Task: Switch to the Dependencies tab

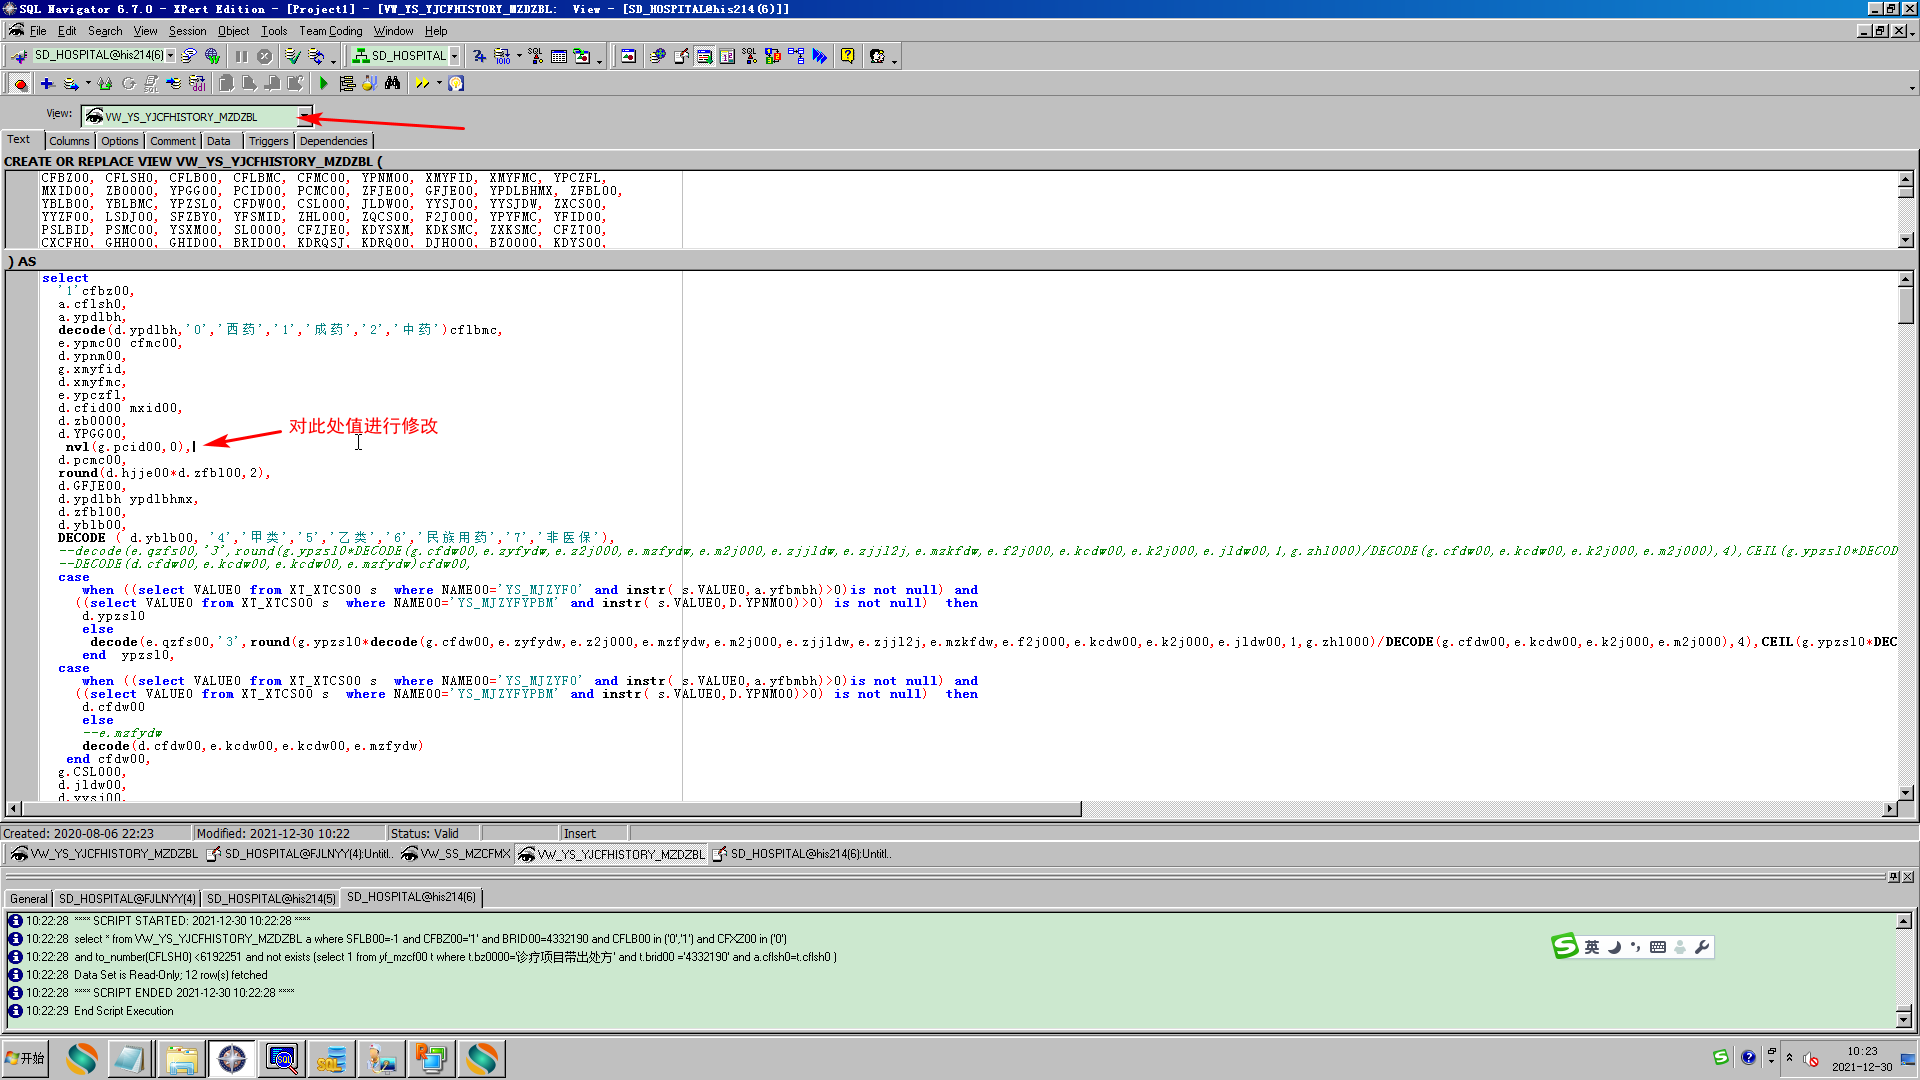Action: (x=333, y=141)
